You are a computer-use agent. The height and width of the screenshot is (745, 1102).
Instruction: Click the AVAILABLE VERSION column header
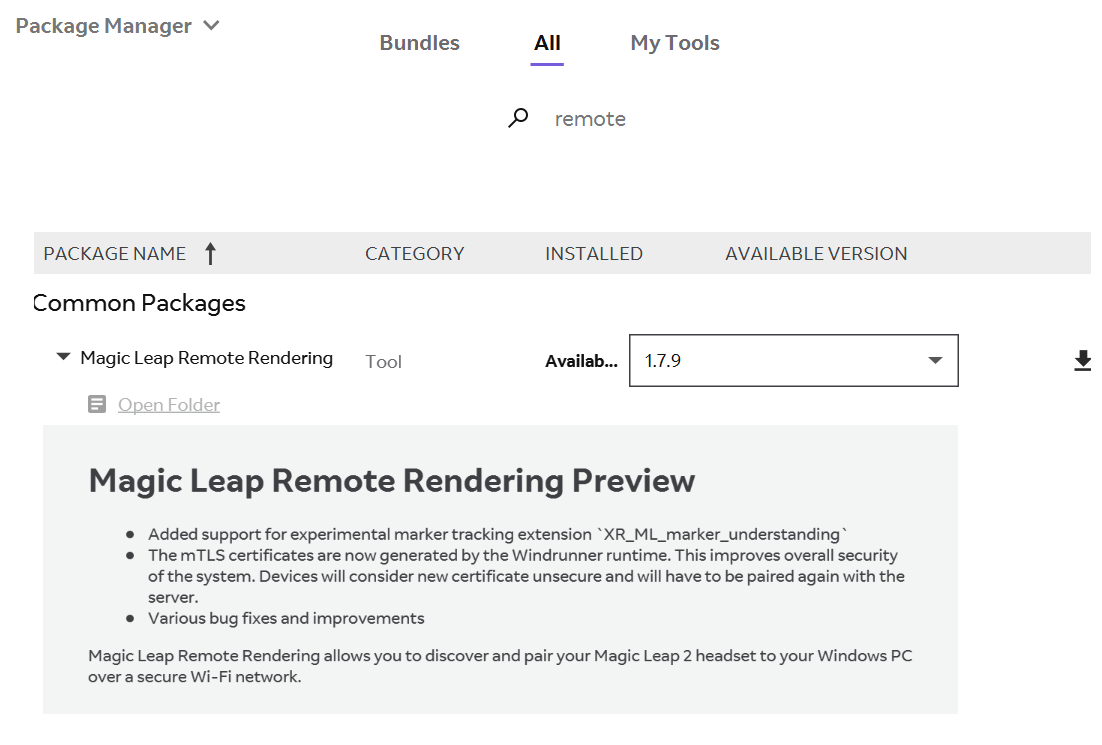[815, 253]
